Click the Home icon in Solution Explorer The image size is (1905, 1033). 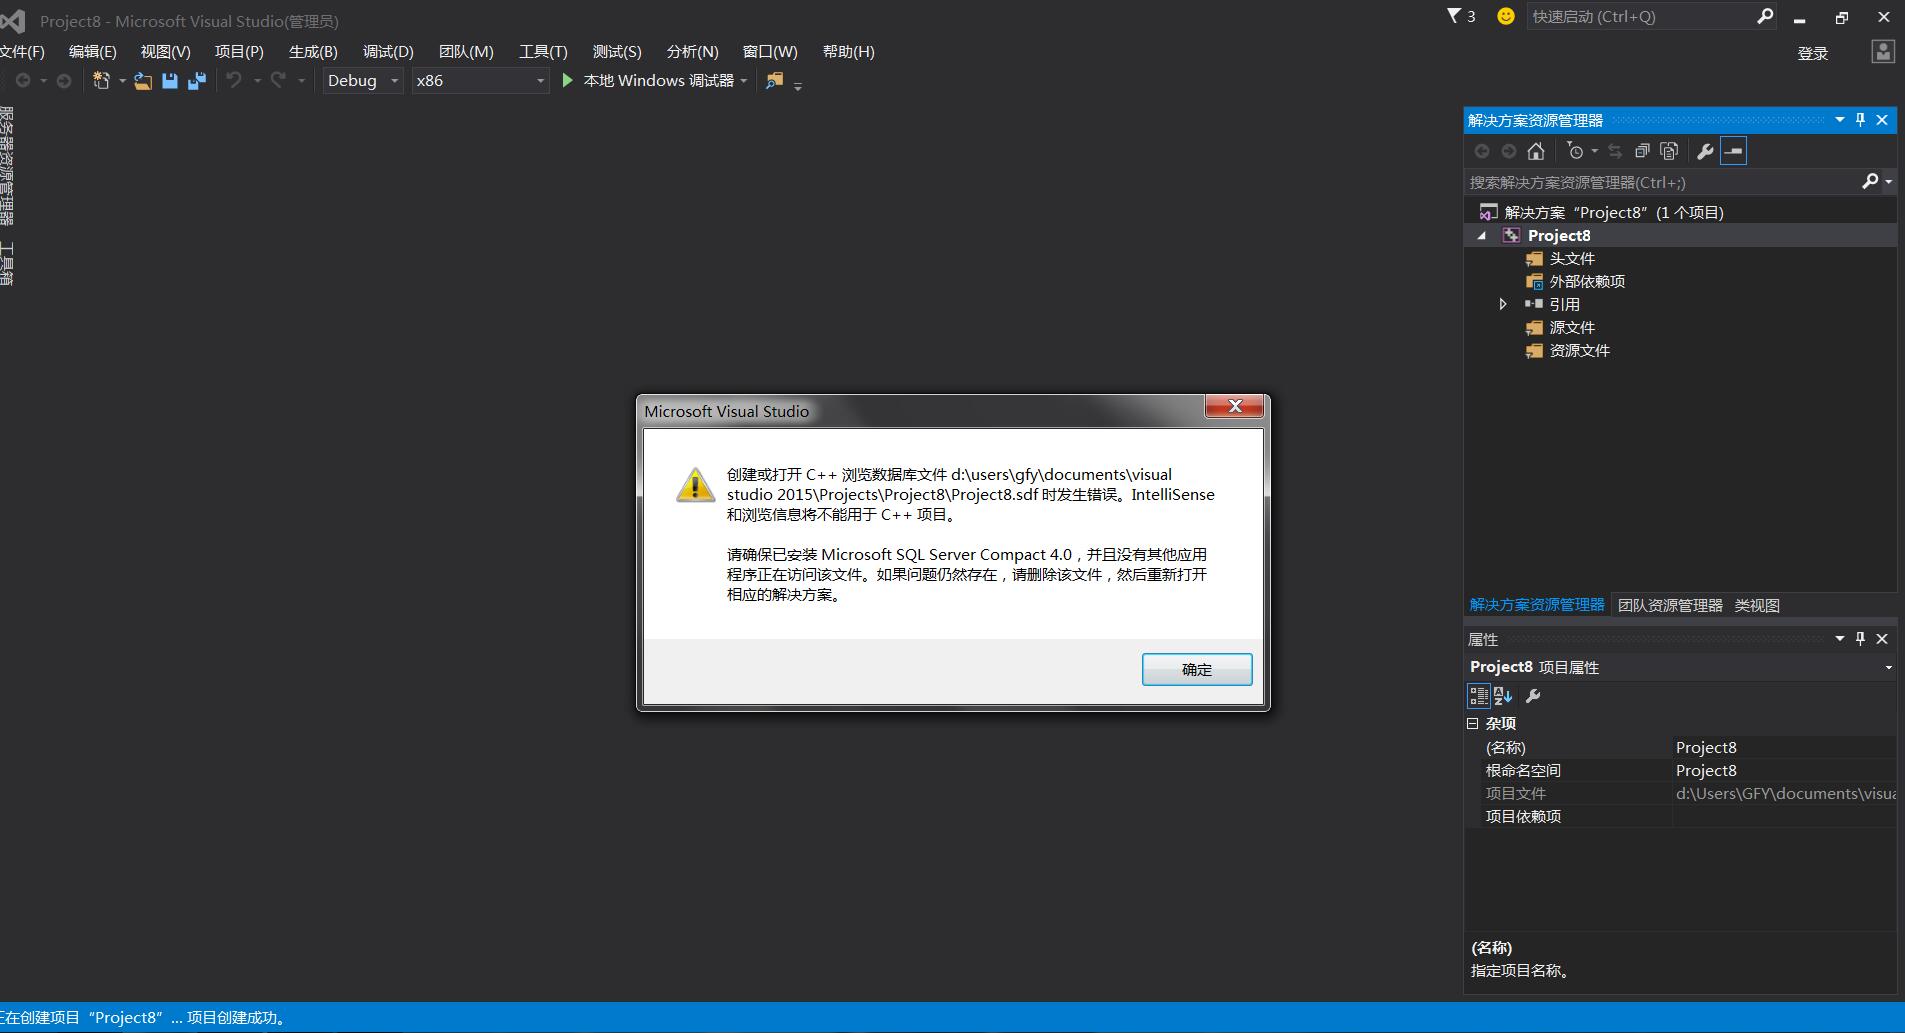tap(1536, 151)
